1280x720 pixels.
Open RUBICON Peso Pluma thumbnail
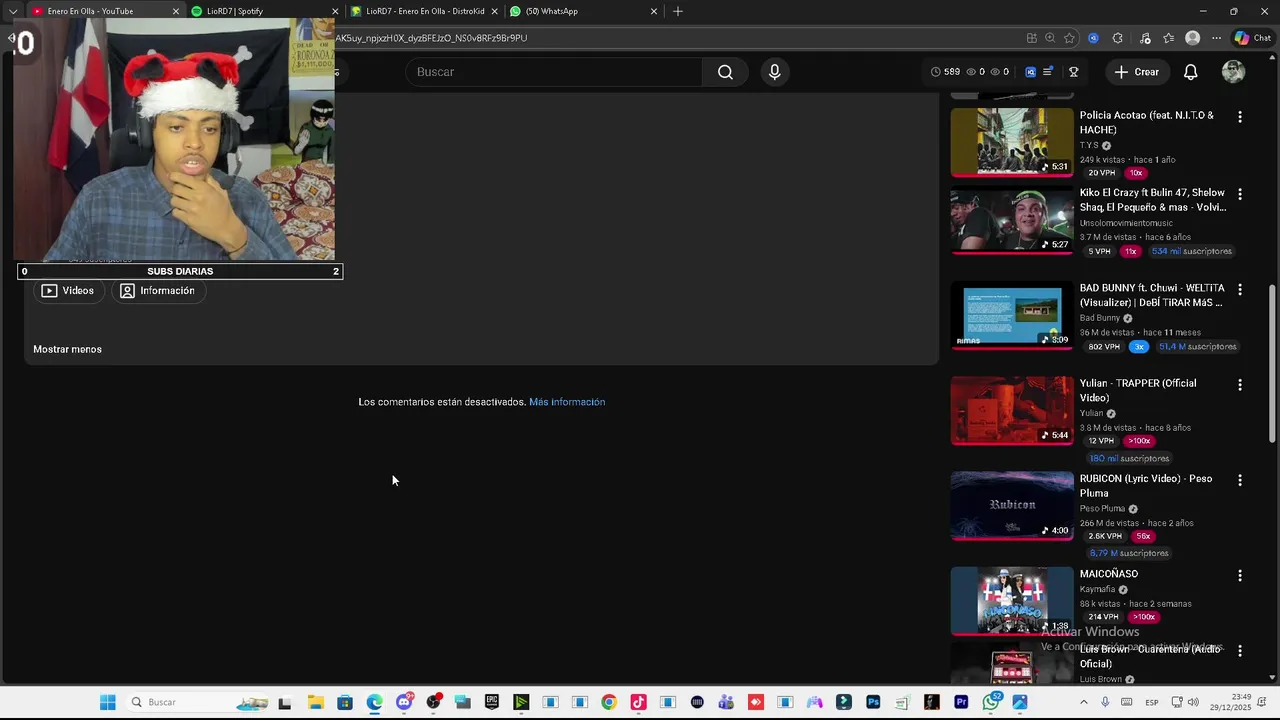pyautogui.click(x=1012, y=506)
